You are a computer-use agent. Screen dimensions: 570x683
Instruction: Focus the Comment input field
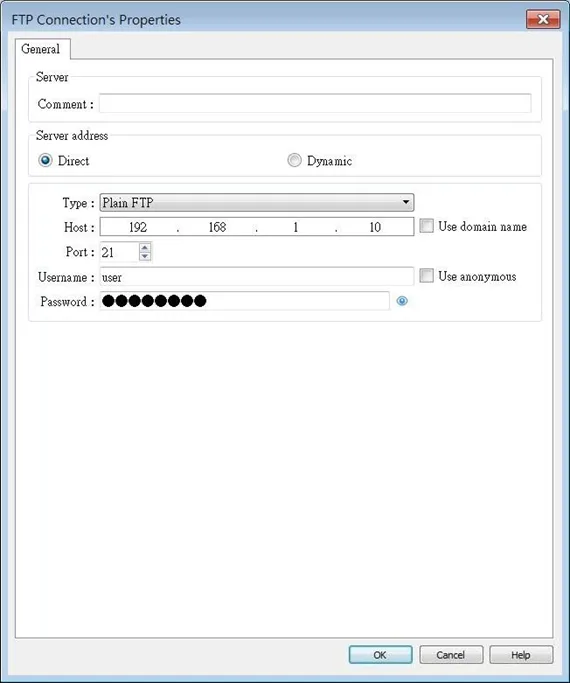coord(315,103)
